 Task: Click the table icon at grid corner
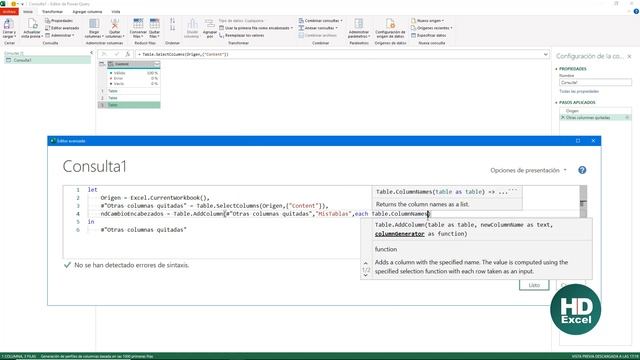click(x=102, y=64)
